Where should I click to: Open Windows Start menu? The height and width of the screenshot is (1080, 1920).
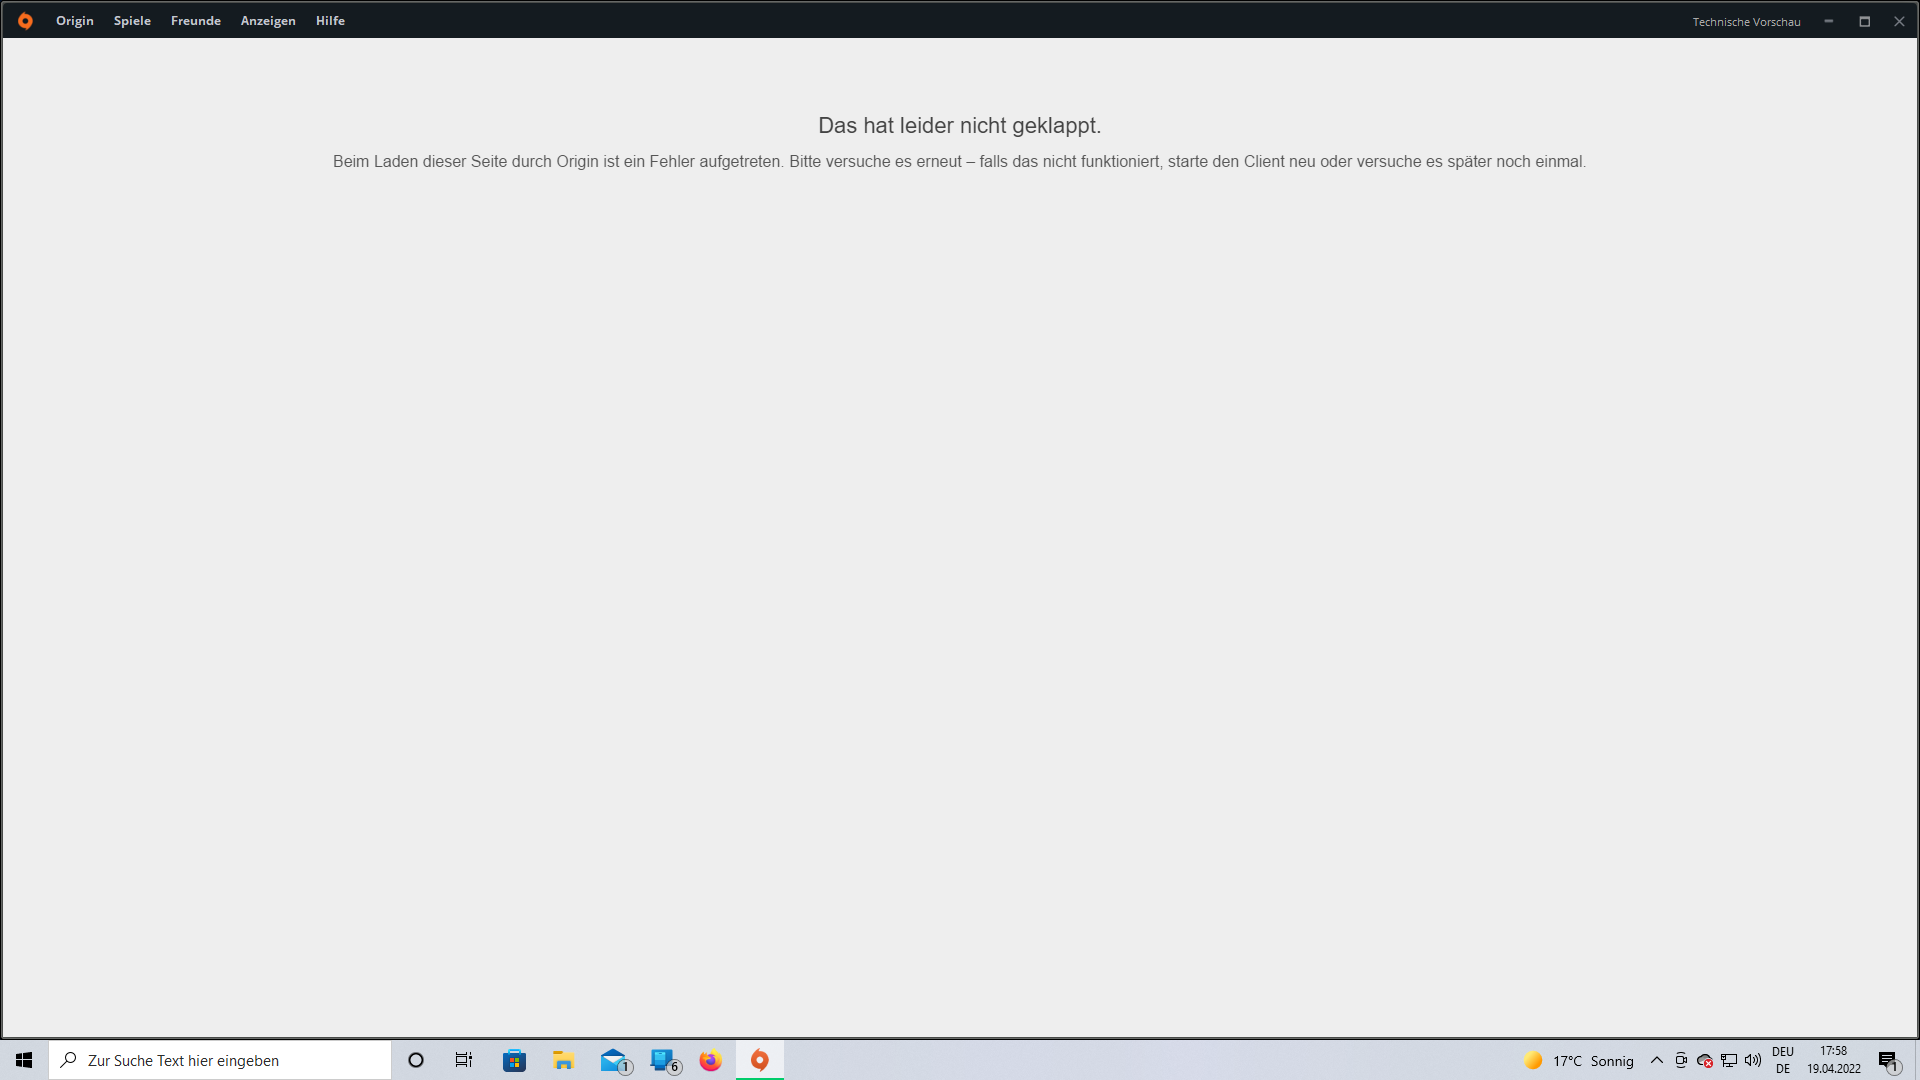tap(23, 1059)
